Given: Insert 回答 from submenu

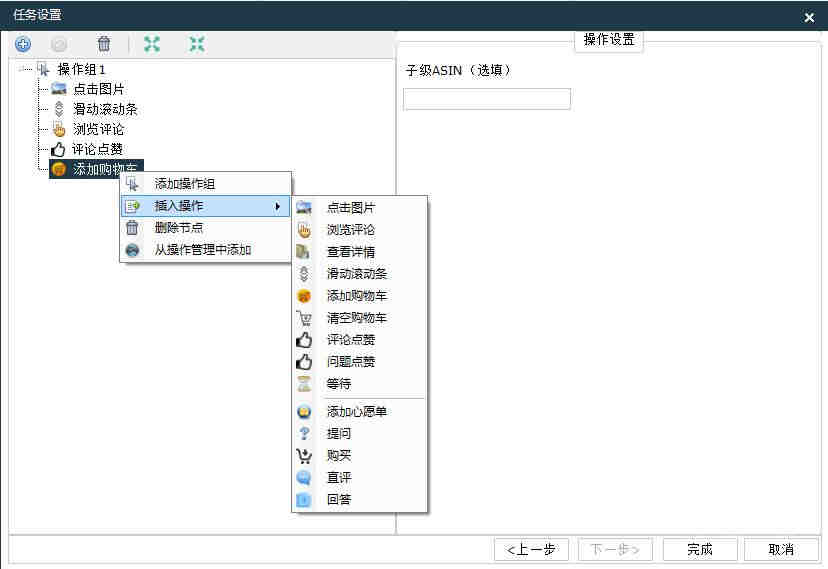Looking at the screenshot, I should [359, 499].
